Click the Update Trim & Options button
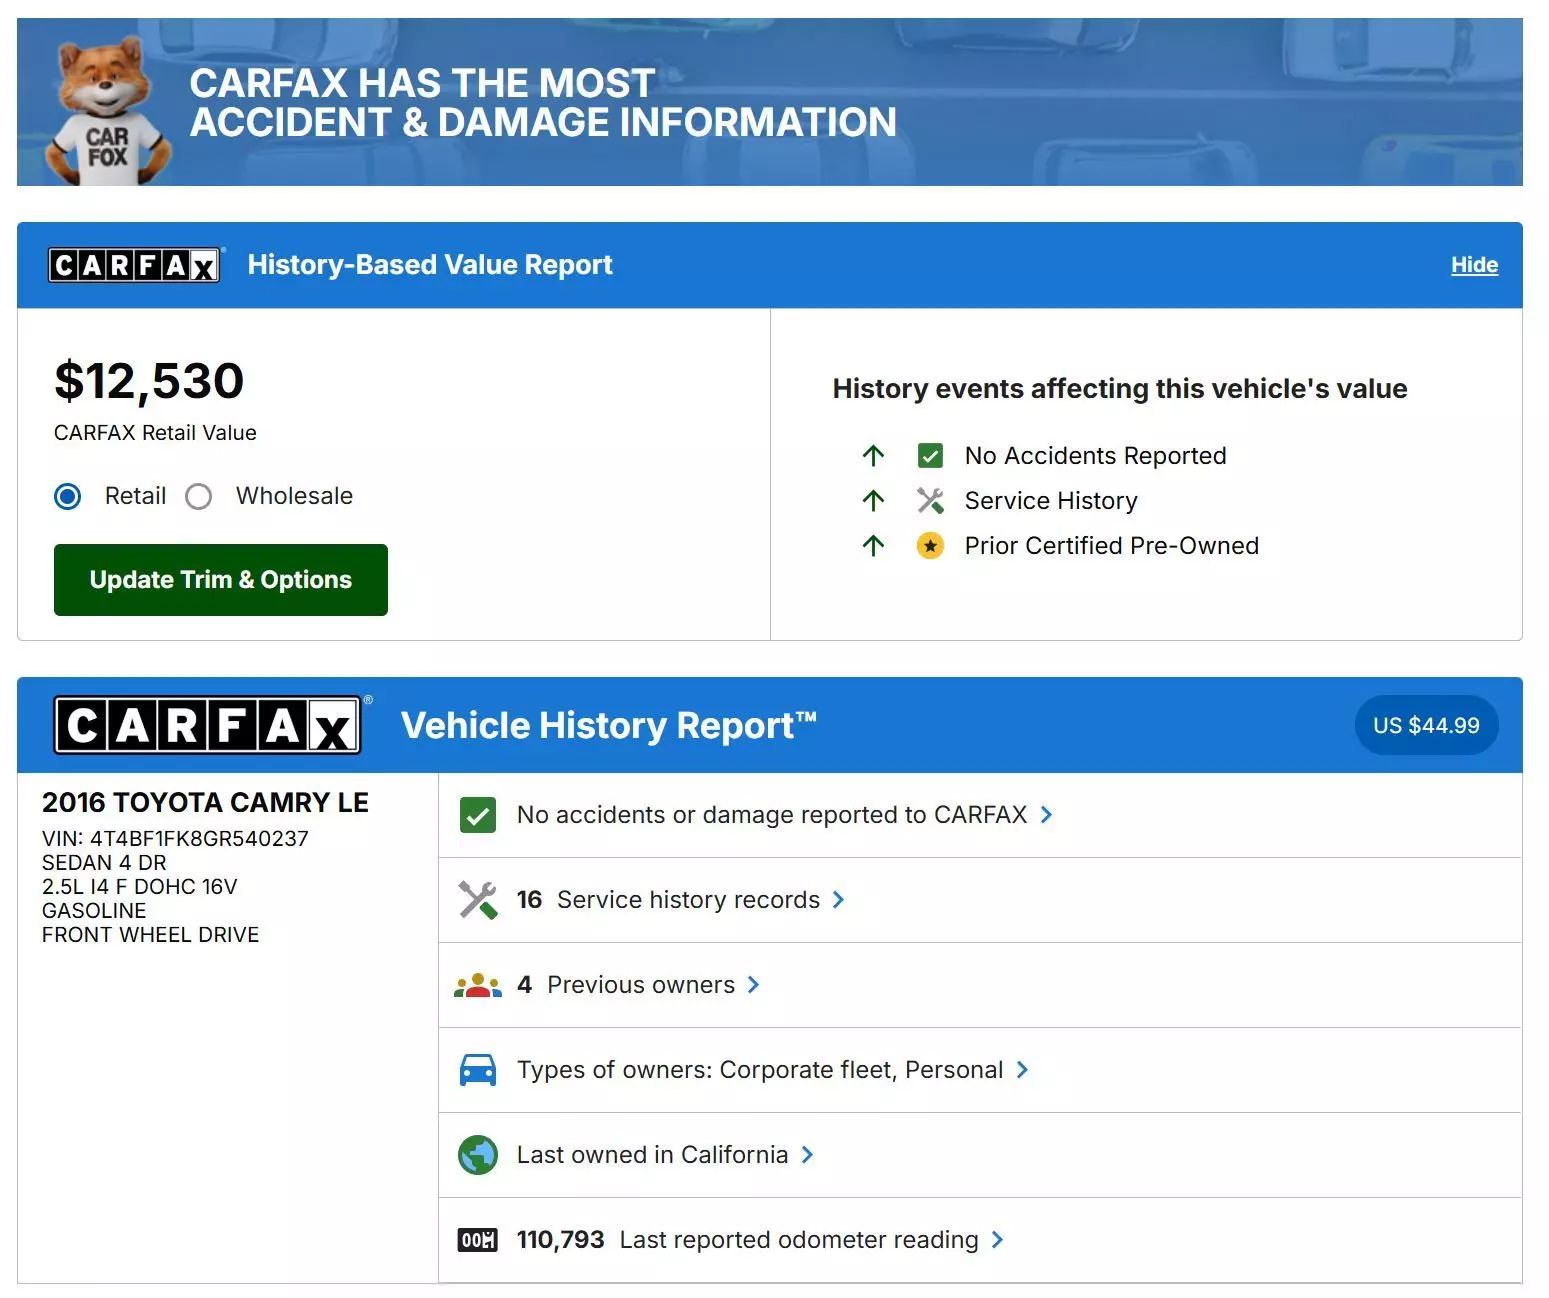The image size is (1549, 1298). (x=221, y=580)
